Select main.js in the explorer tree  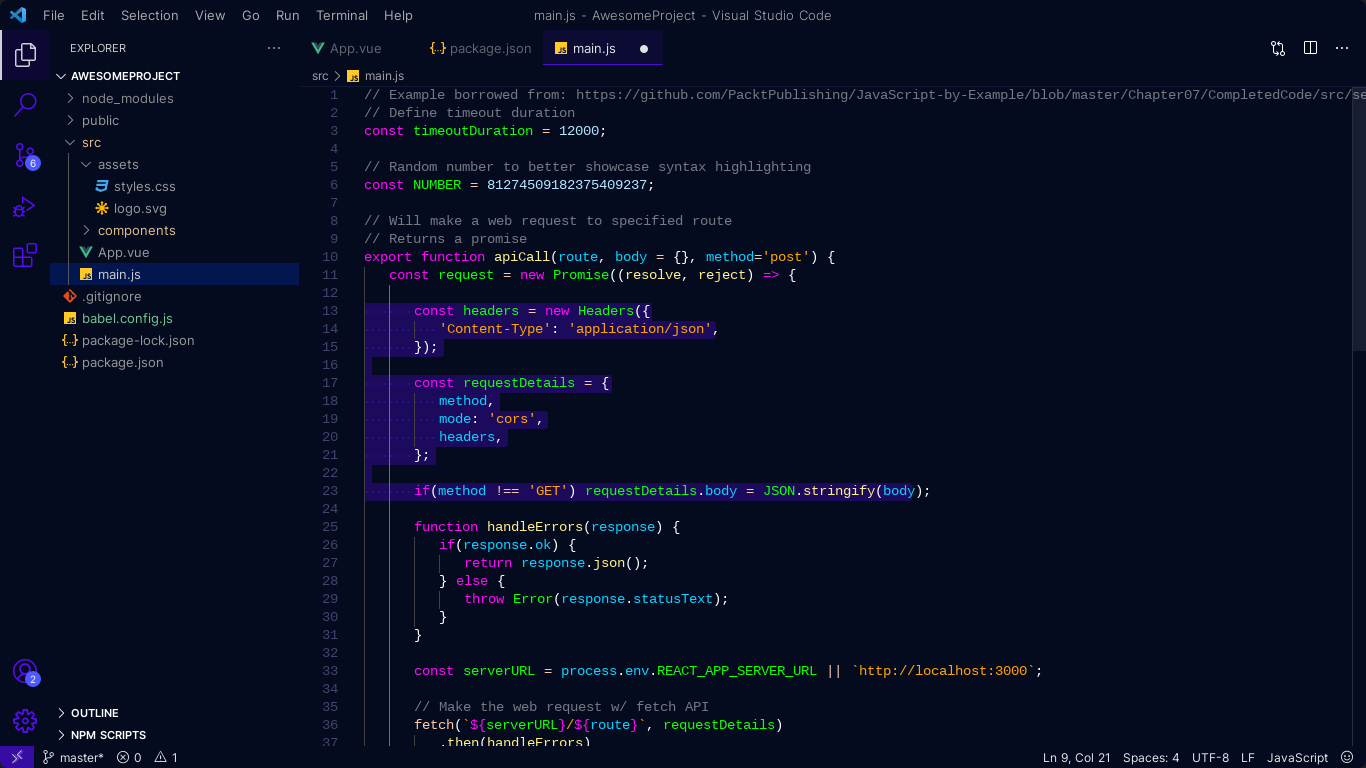coord(174,274)
